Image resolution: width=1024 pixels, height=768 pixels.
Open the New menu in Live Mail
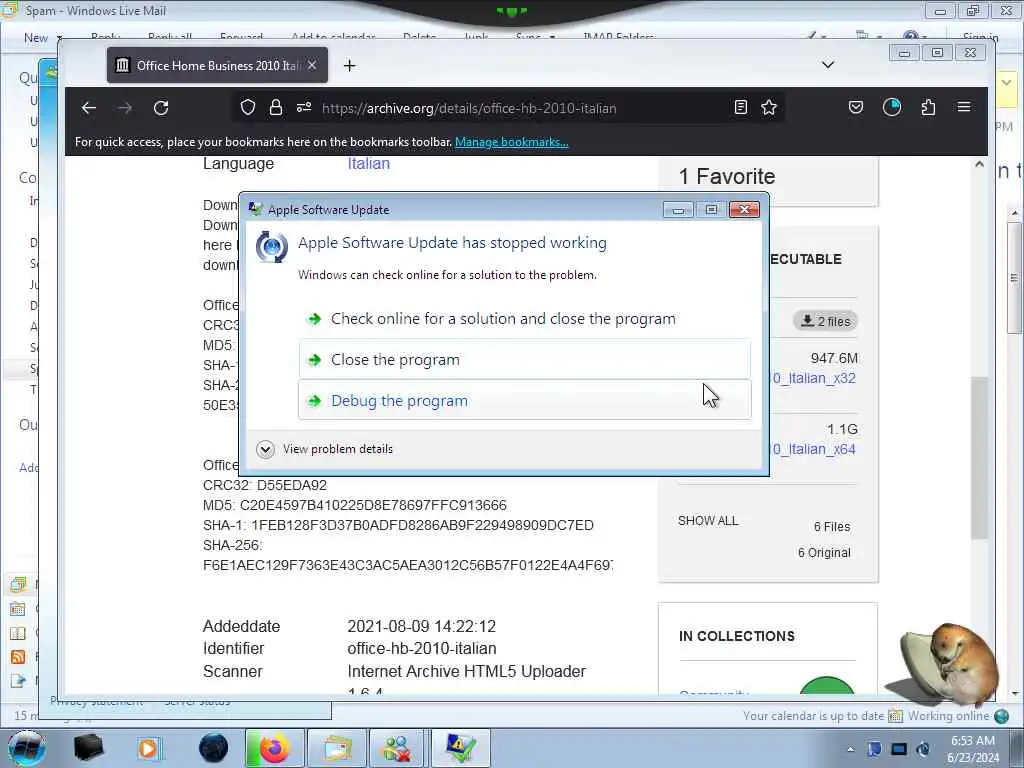pos(36,38)
